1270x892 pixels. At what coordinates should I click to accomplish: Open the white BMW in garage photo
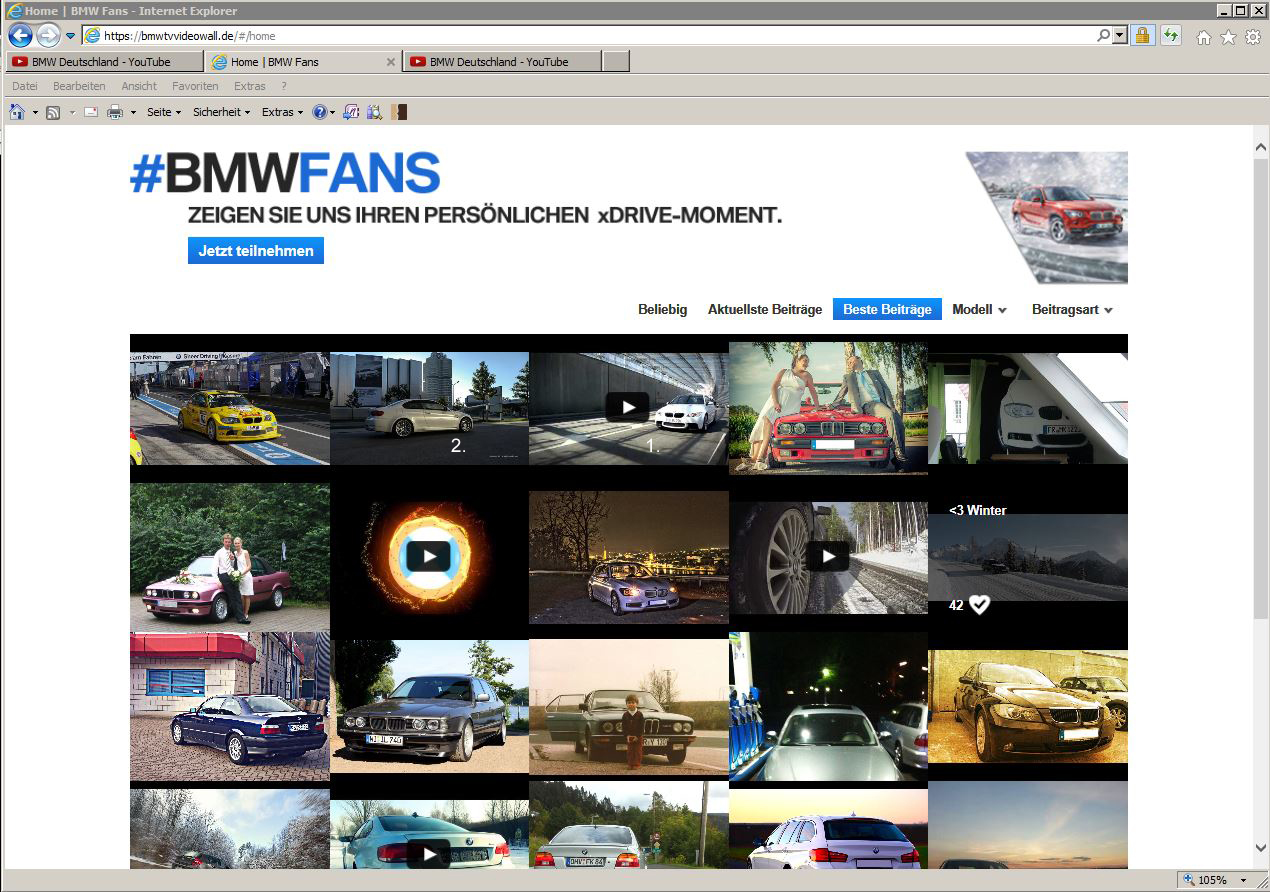click(1028, 408)
